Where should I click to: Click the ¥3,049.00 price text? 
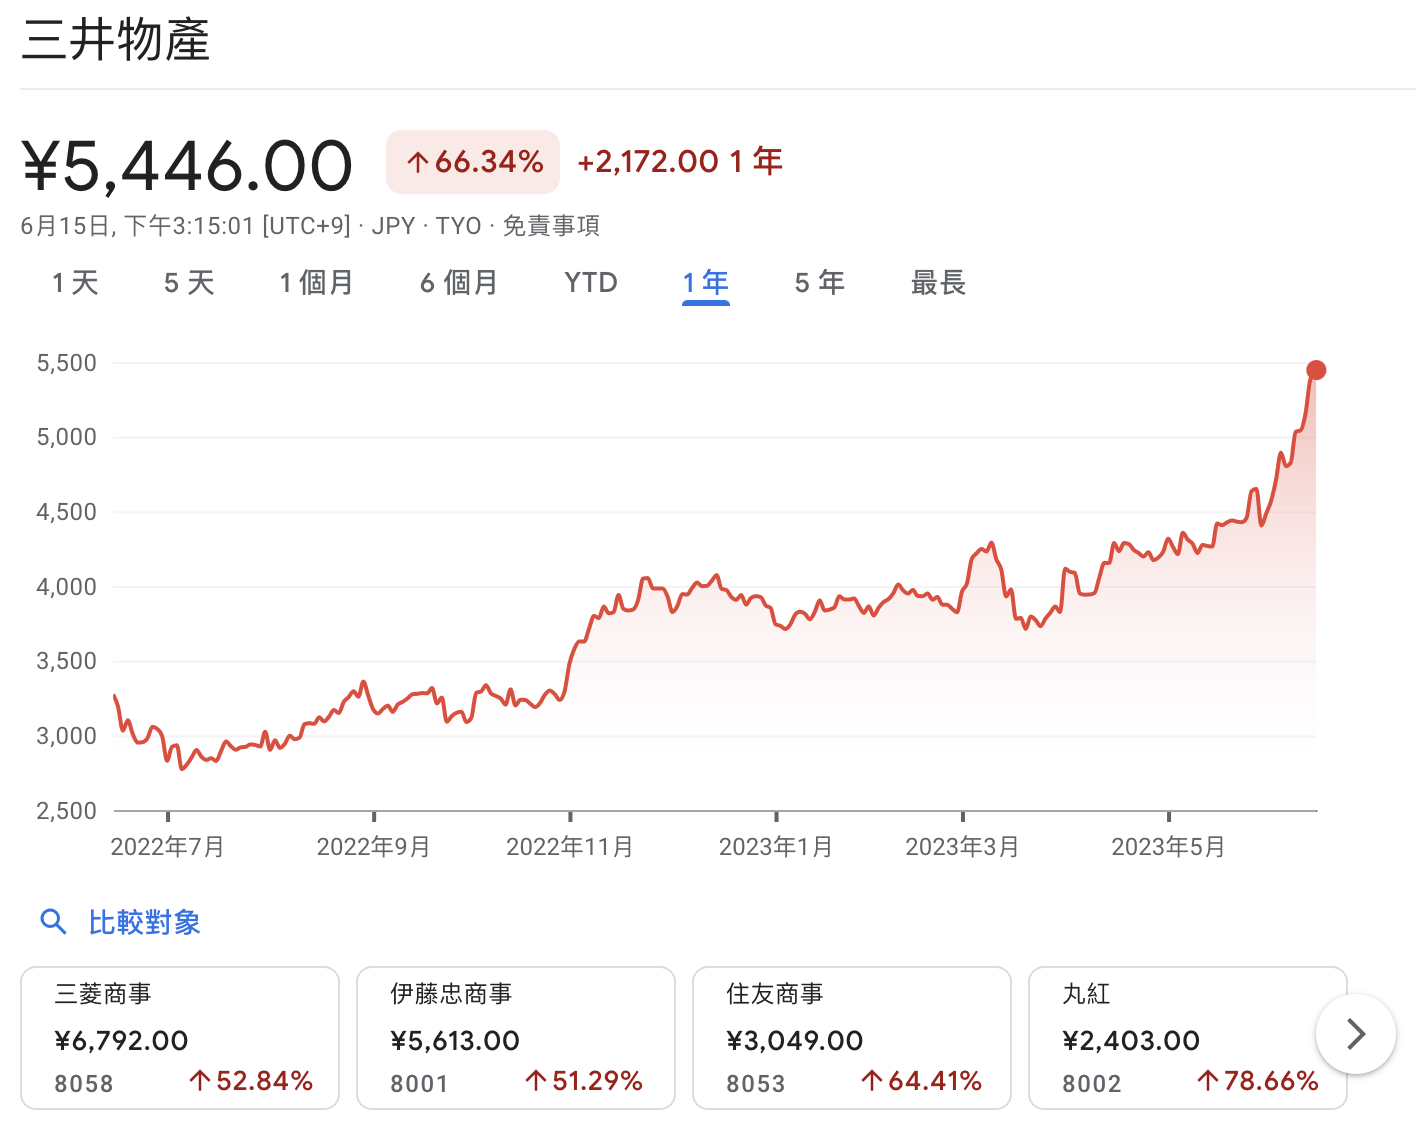(795, 1041)
